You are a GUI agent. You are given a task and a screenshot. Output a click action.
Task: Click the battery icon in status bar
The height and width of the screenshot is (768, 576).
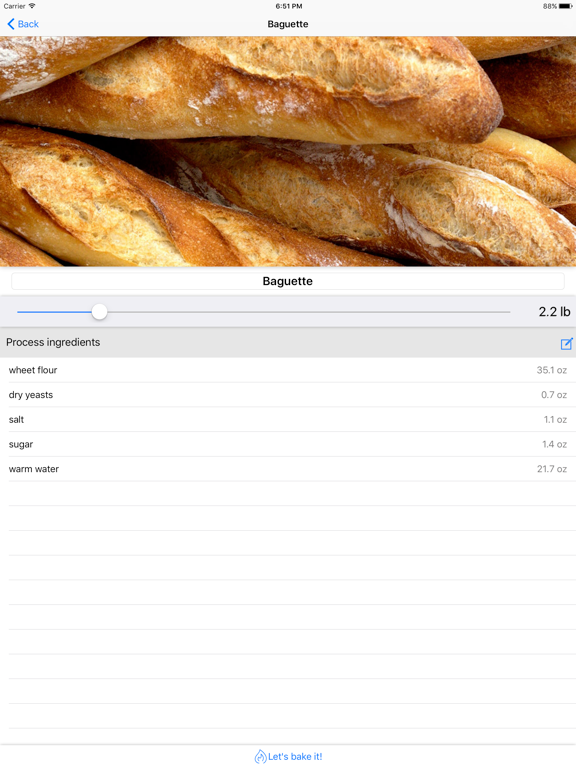coord(565,6)
